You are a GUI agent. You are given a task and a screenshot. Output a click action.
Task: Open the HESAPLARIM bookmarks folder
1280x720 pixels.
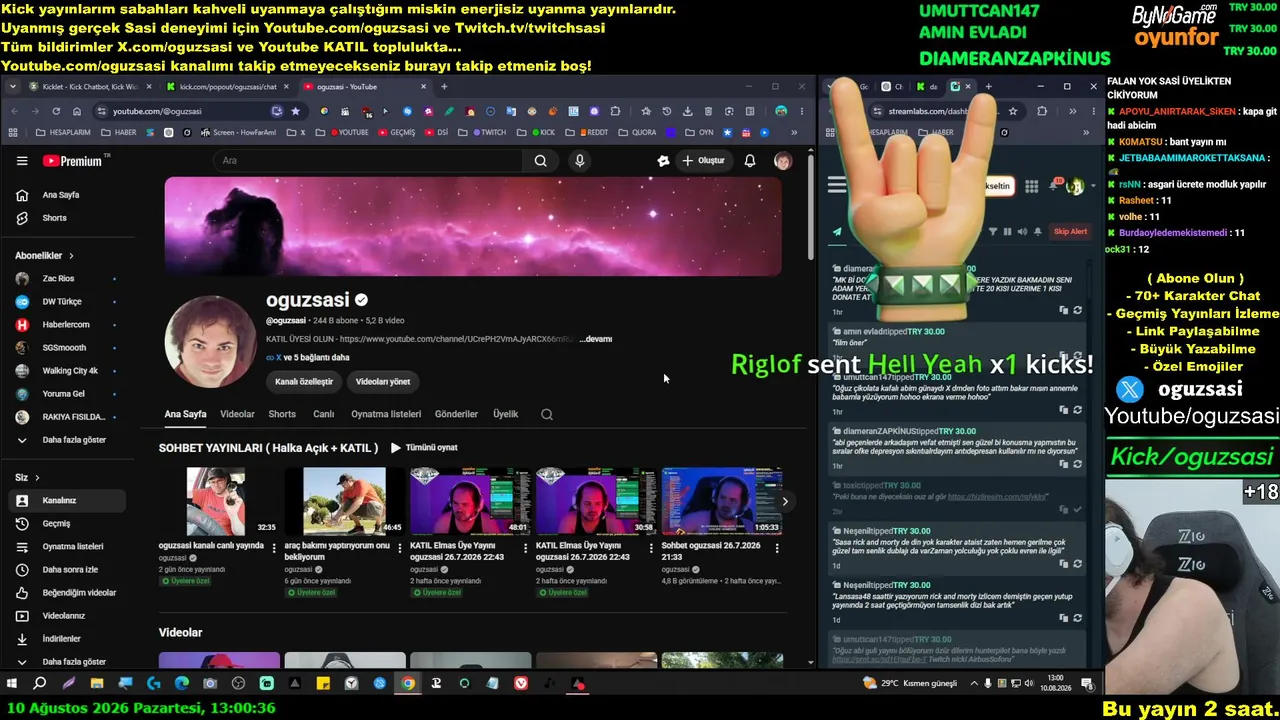(x=63, y=132)
